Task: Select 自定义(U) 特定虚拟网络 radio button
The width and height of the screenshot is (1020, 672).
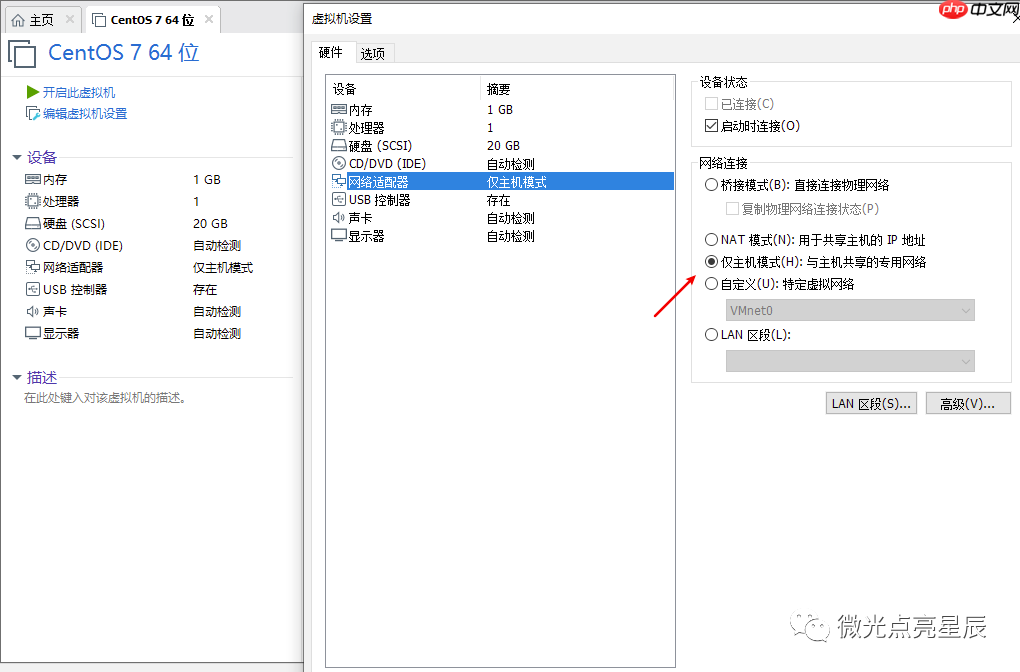Action: [711, 284]
